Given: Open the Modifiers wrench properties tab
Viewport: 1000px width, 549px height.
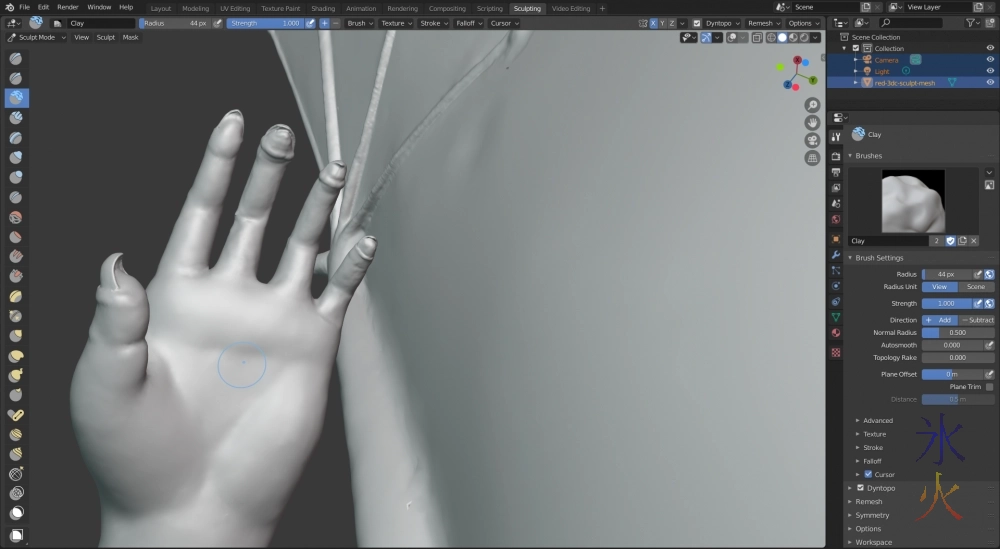Looking at the screenshot, I should click(836, 255).
